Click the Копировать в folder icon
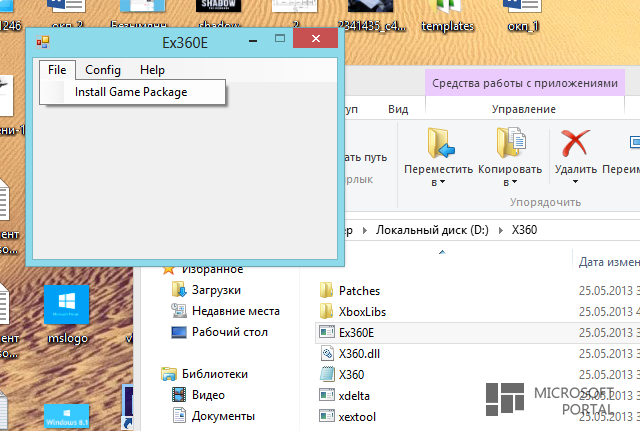The image size is (640, 431). pos(511,143)
